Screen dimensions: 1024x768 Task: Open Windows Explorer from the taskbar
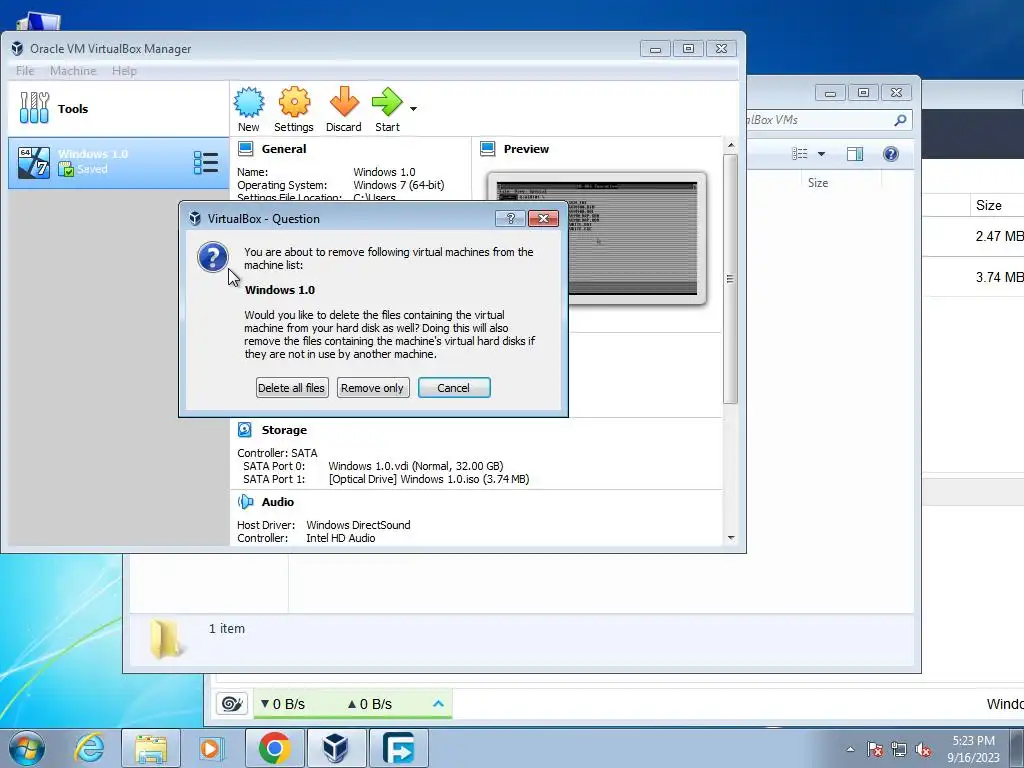[x=151, y=748]
